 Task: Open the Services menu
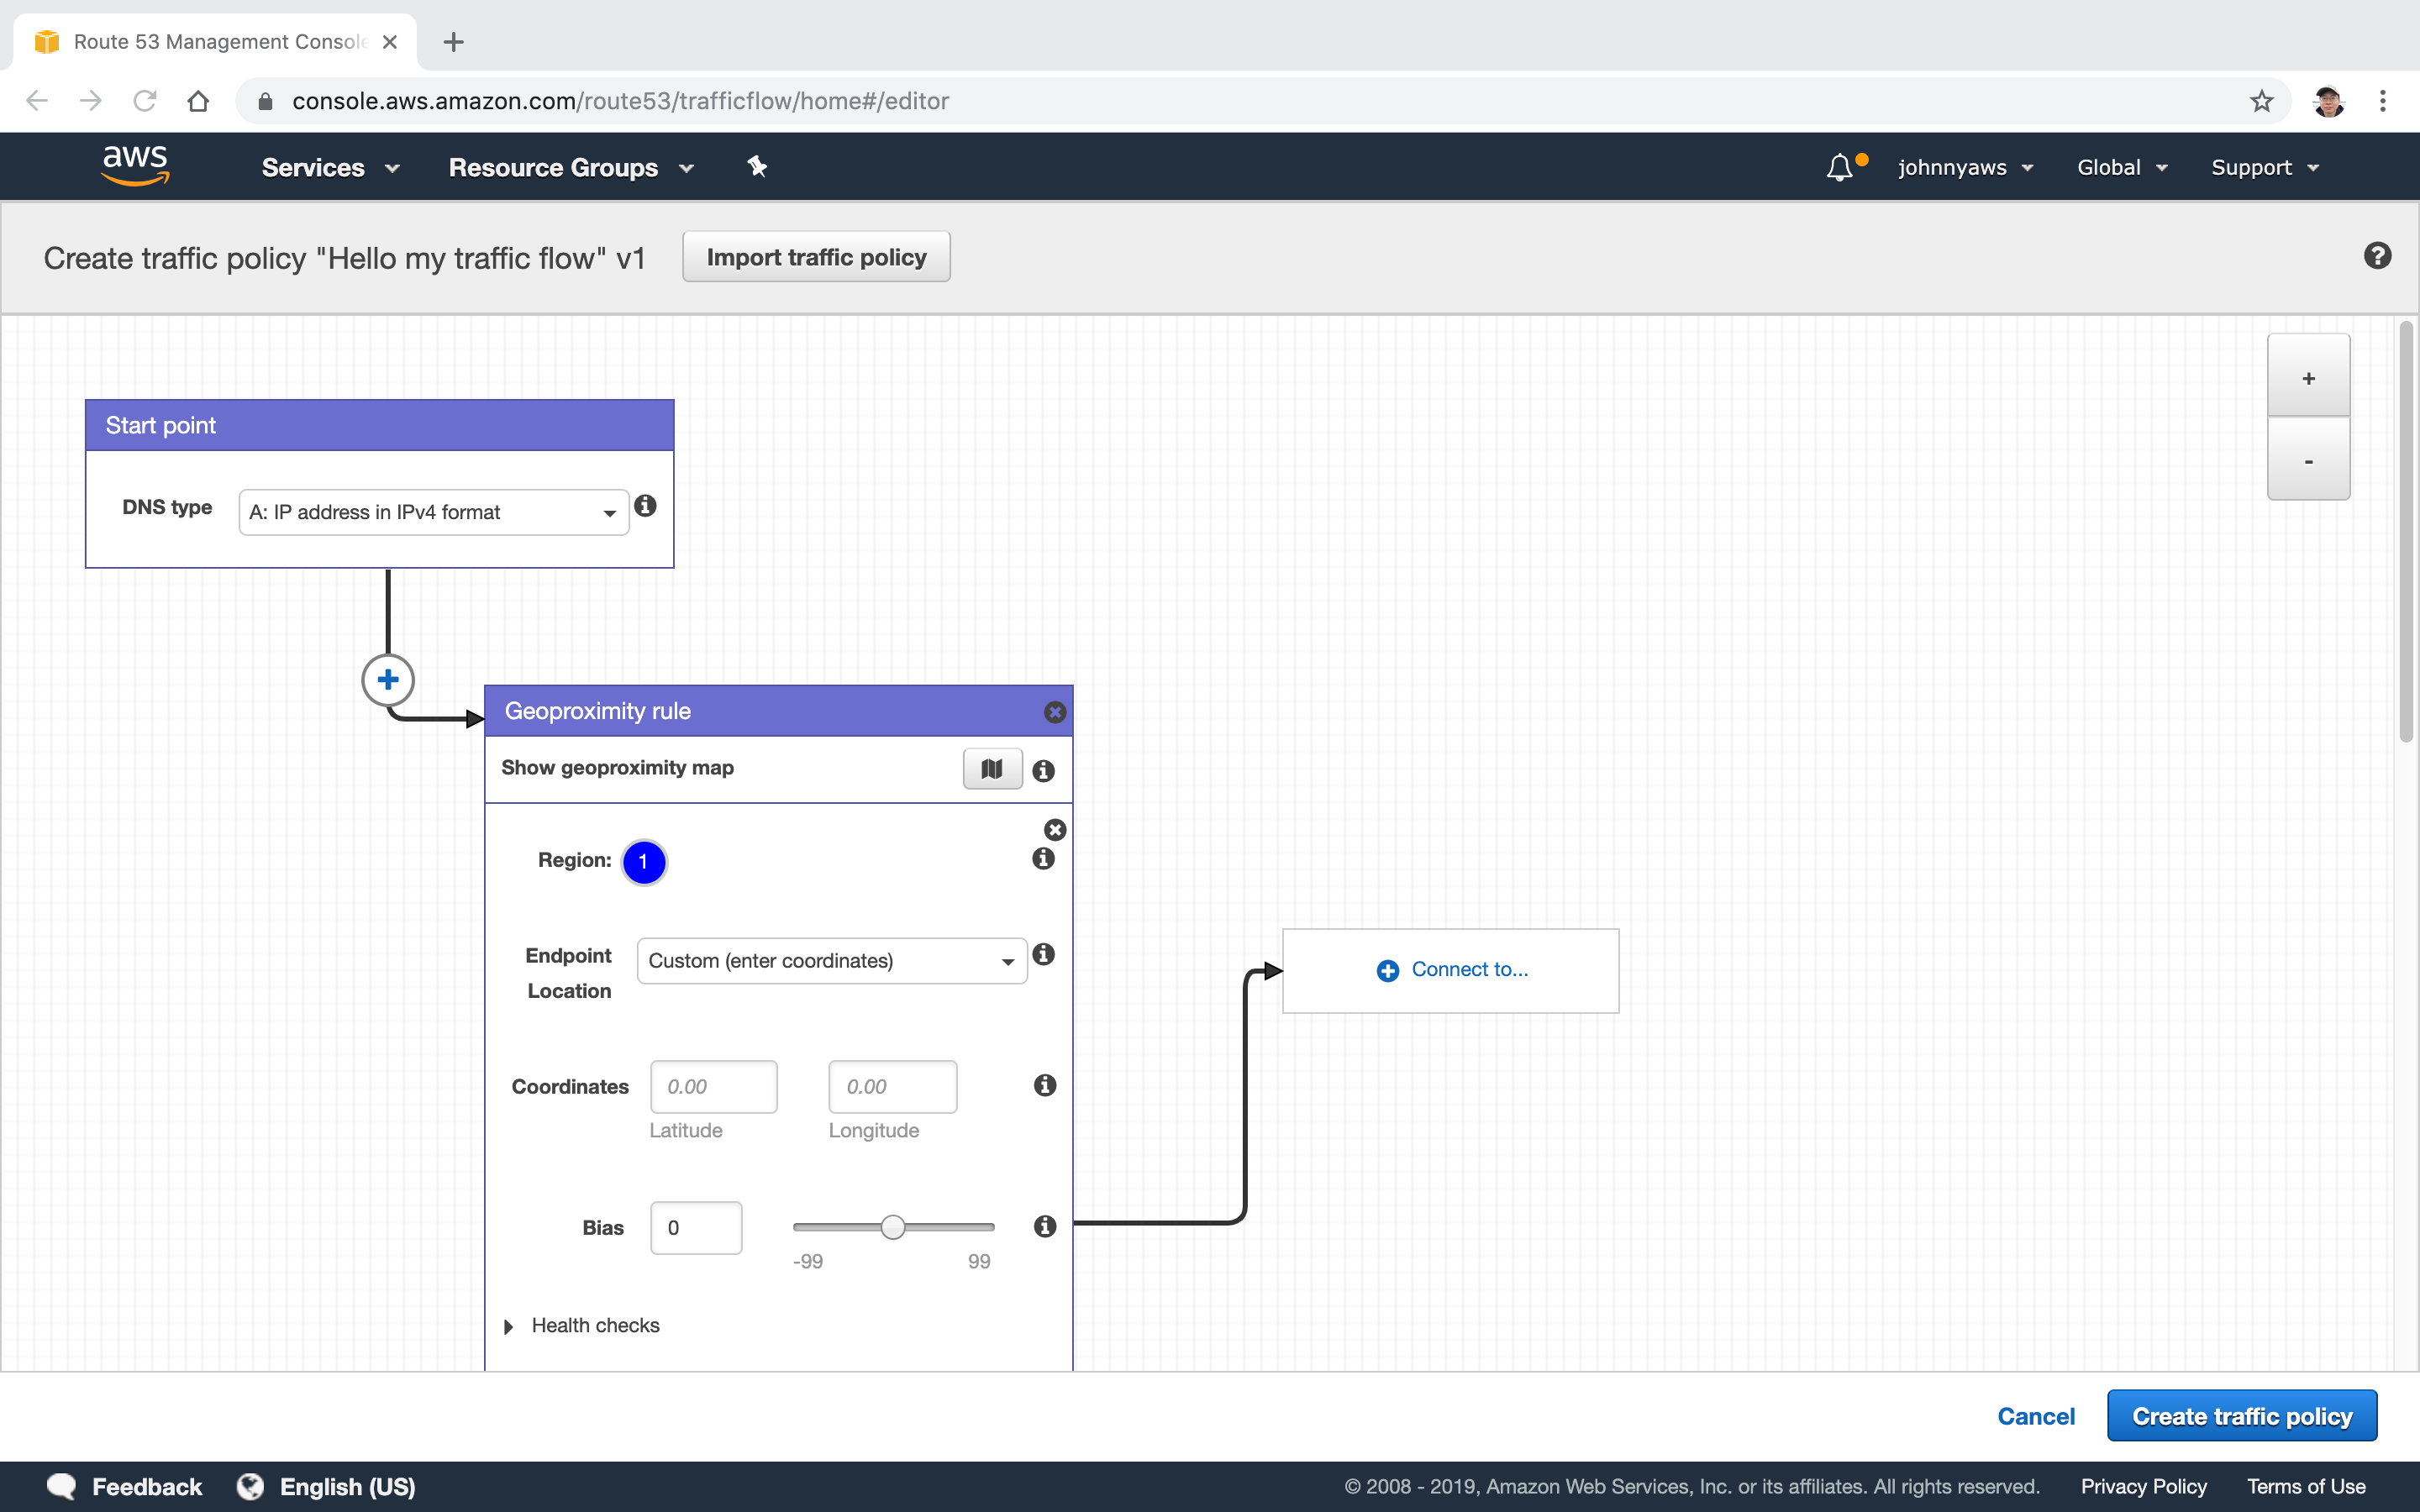click(330, 167)
